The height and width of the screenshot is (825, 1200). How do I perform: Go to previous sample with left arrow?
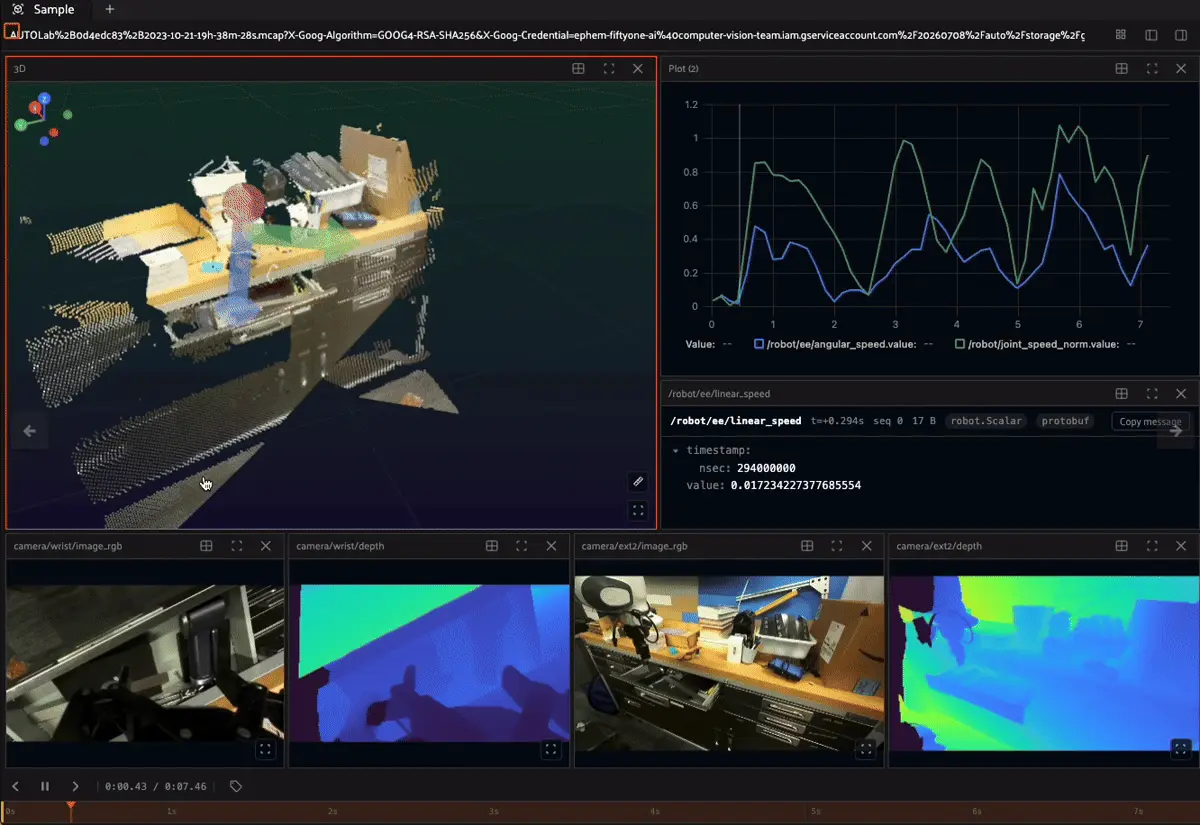click(x=30, y=431)
